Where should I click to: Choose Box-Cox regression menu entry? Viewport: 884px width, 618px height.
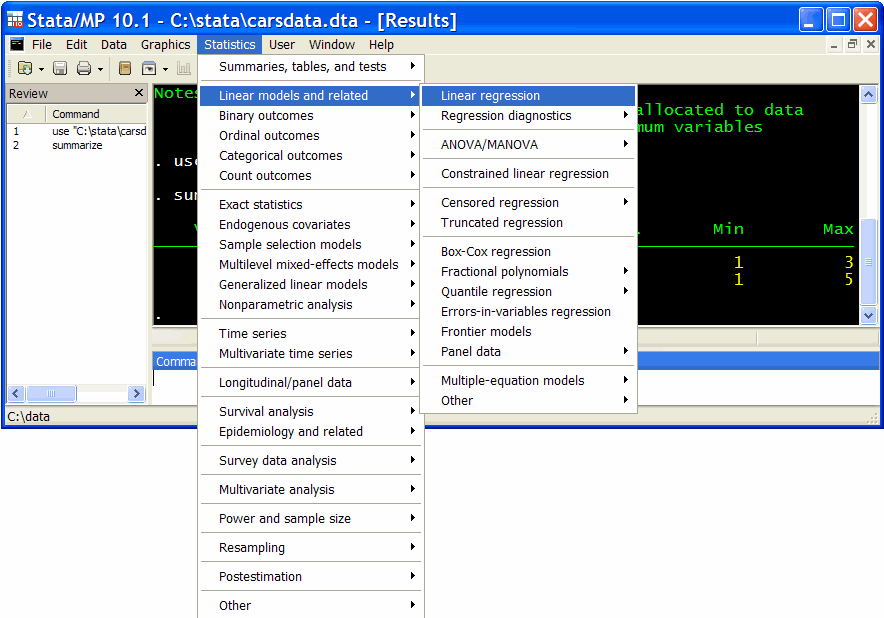tap(496, 252)
